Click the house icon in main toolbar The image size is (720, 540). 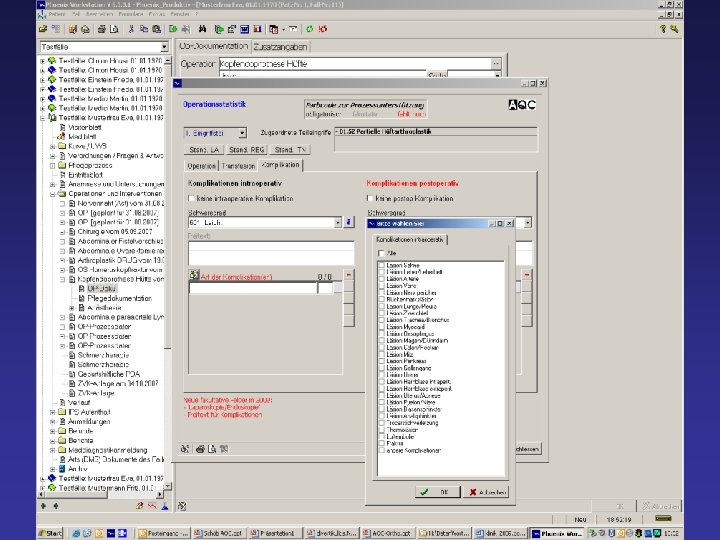85,29
